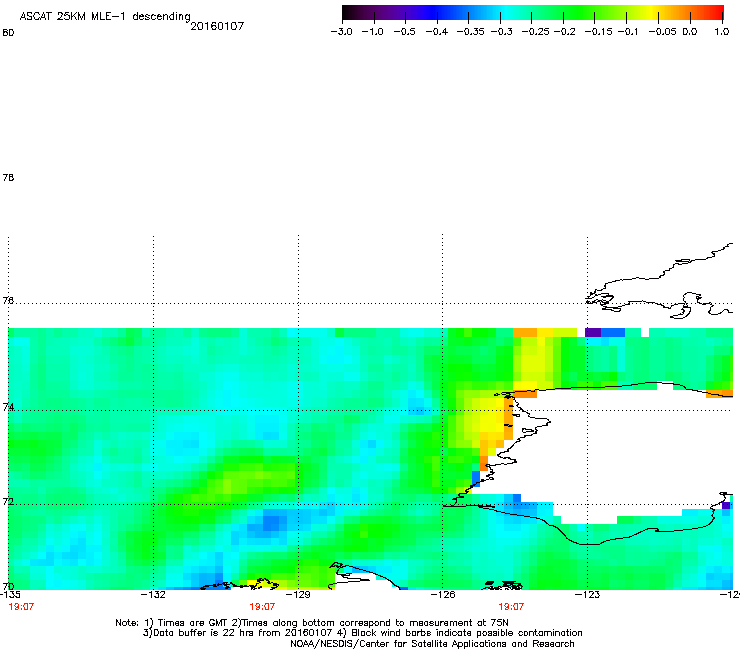This screenshot has width=740, height=650.
Task: Click the '-0.2' color scale label
Action: point(564,32)
